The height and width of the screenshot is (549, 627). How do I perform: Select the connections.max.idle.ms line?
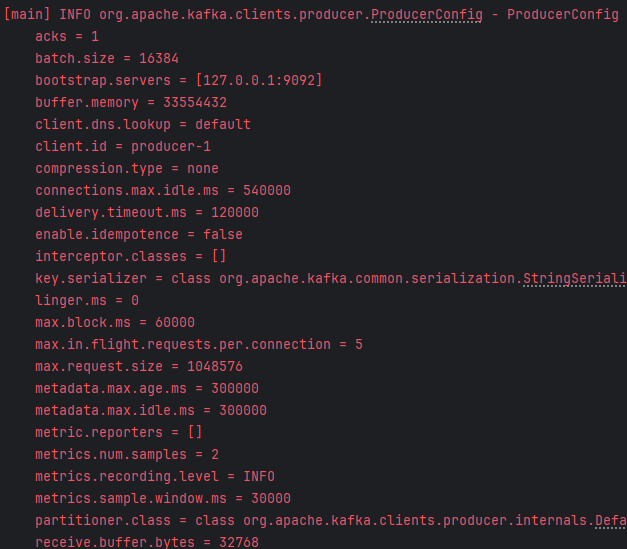click(163, 191)
